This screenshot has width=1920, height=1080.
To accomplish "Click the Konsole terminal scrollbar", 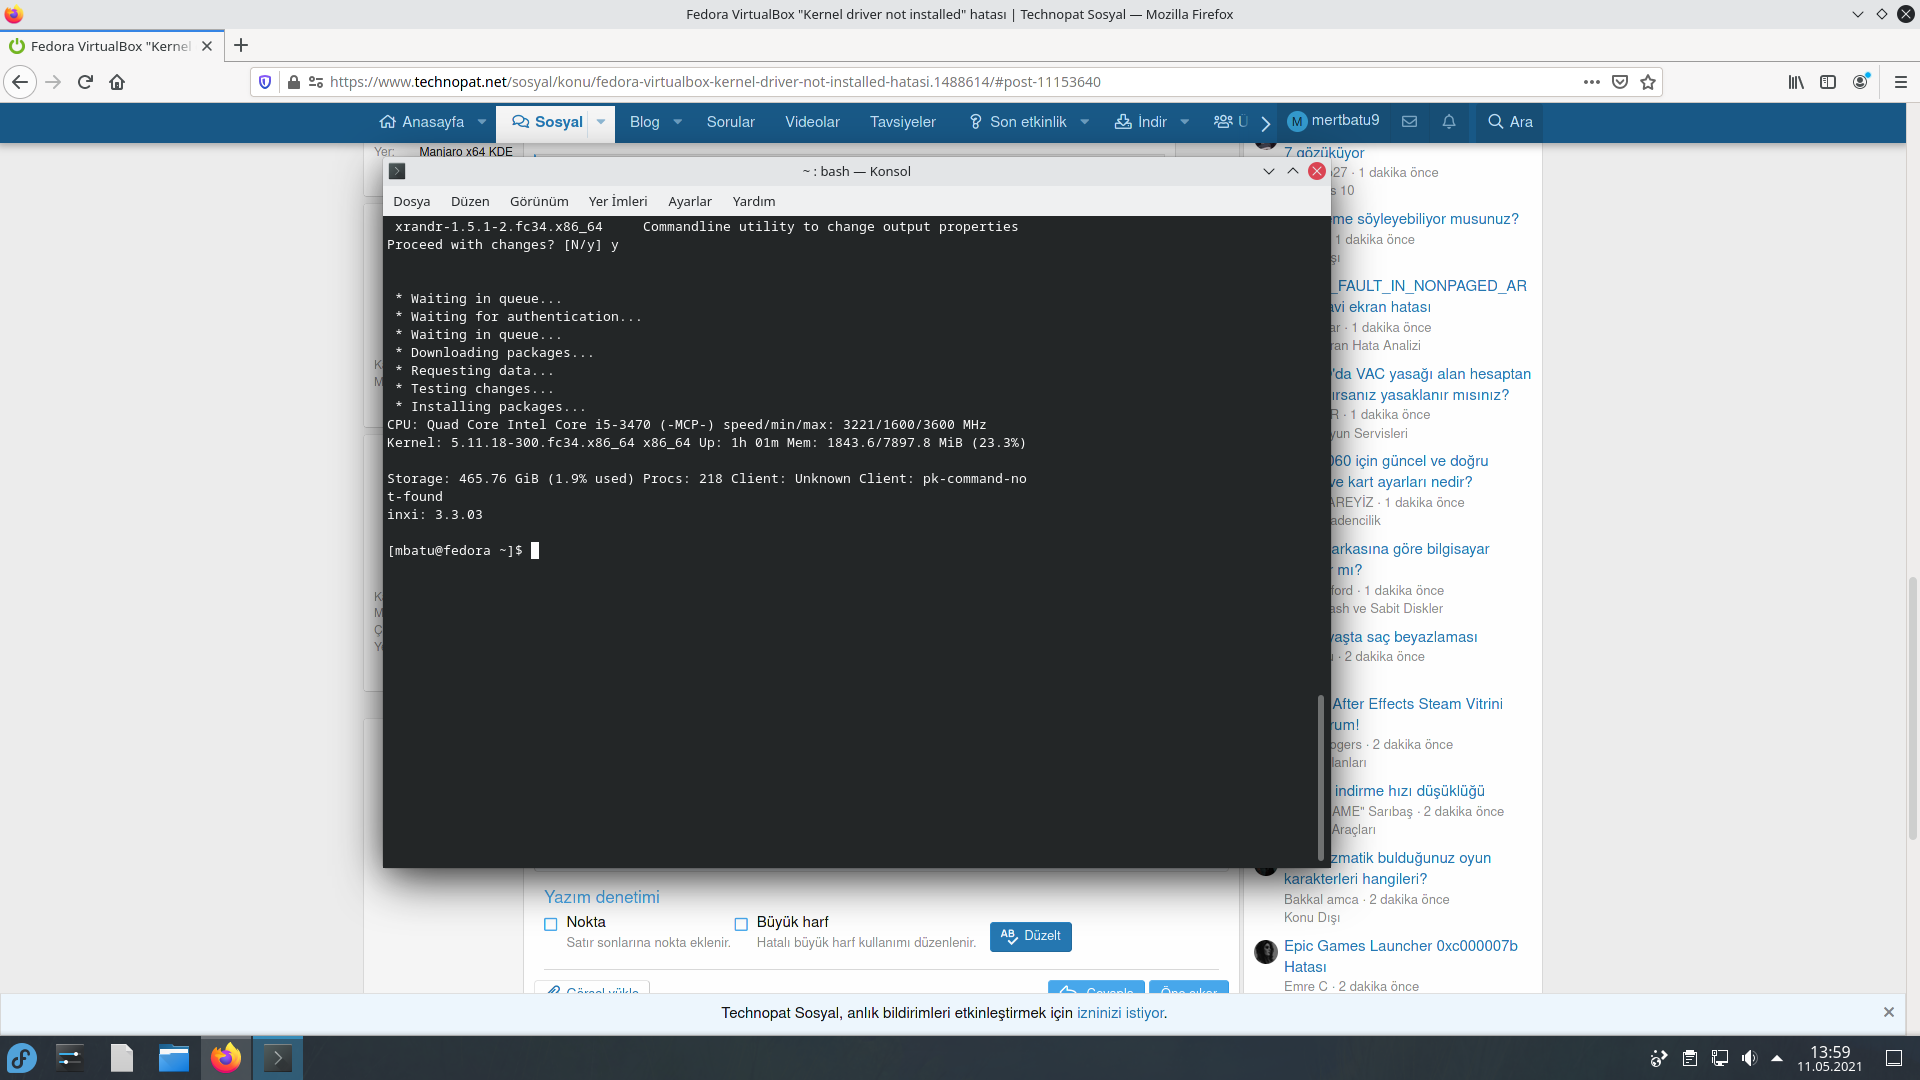I will click(x=1321, y=776).
